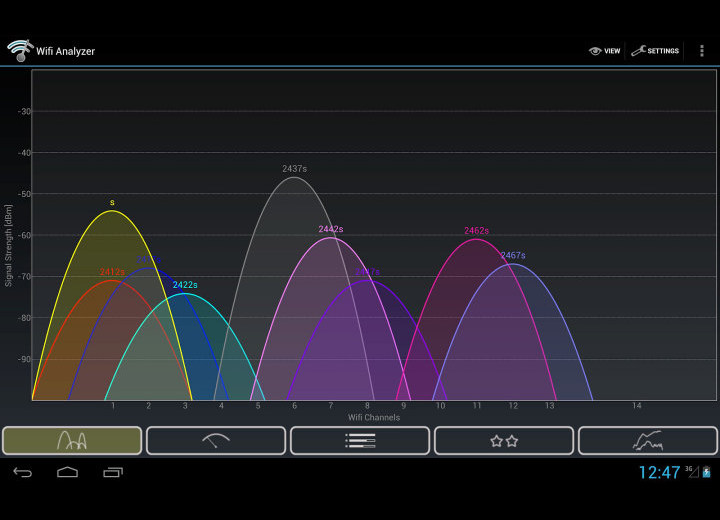Select the channel graph view tab

(x=72, y=441)
